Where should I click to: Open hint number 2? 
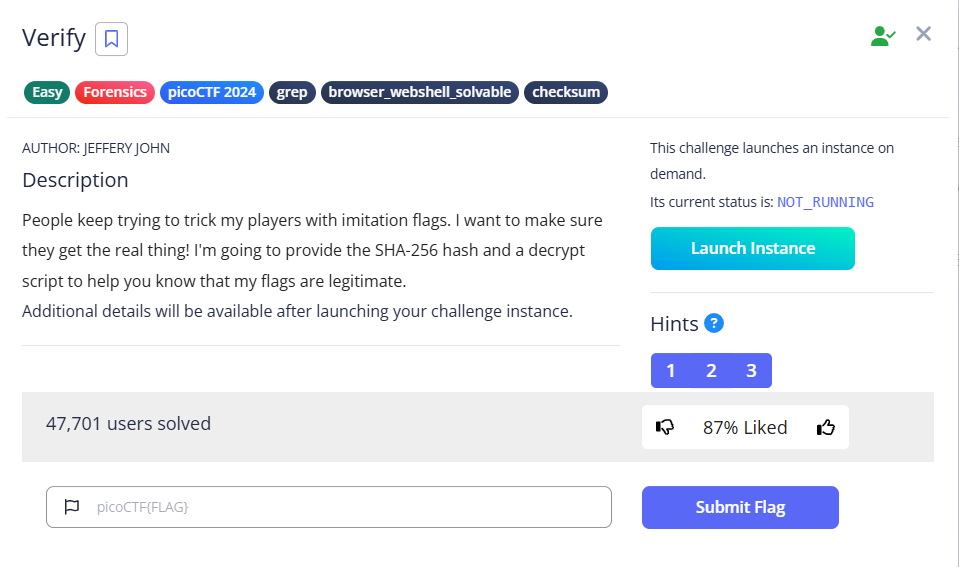[x=711, y=371]
